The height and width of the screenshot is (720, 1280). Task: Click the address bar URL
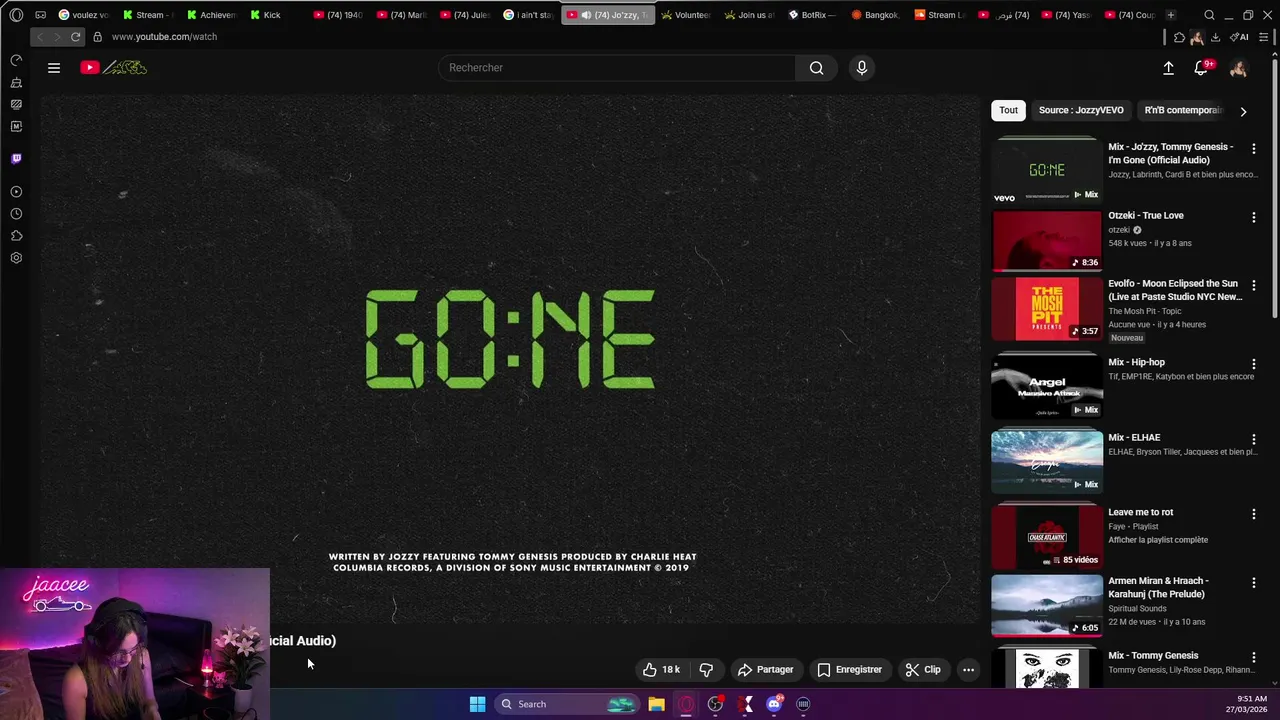tap(164, 37)
